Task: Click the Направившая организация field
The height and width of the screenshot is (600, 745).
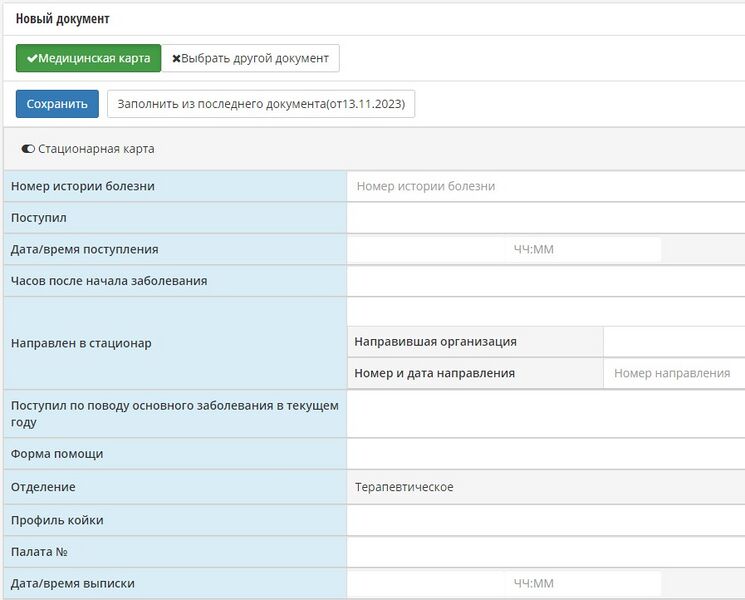Action: tap(674, 342)
